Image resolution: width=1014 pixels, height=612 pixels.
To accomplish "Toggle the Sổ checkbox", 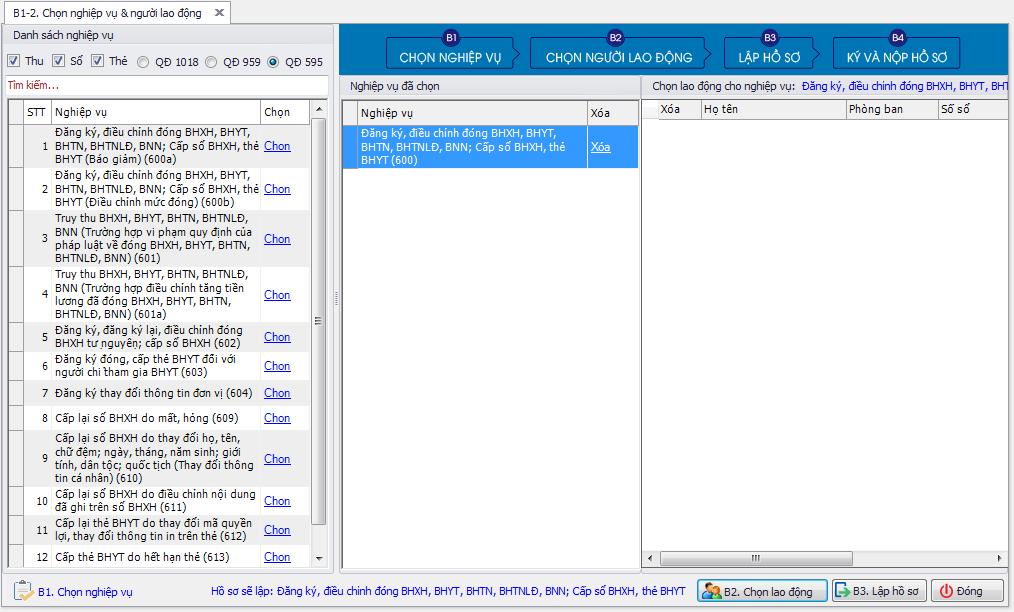I will click(58, 61).
